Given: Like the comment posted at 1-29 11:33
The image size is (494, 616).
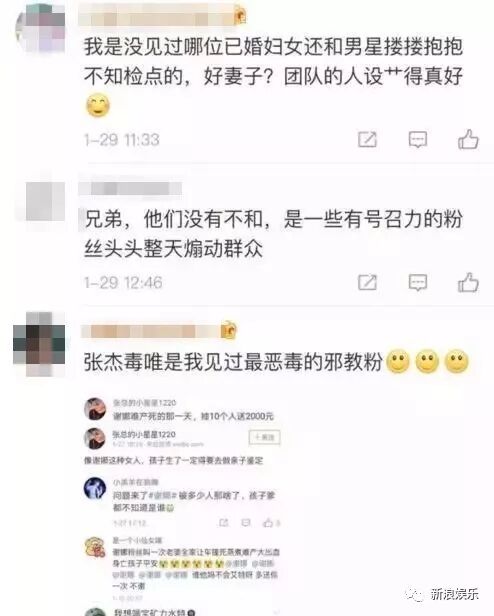Looking at the screenshot, I should pyautogui.click(x=468, y=139).
